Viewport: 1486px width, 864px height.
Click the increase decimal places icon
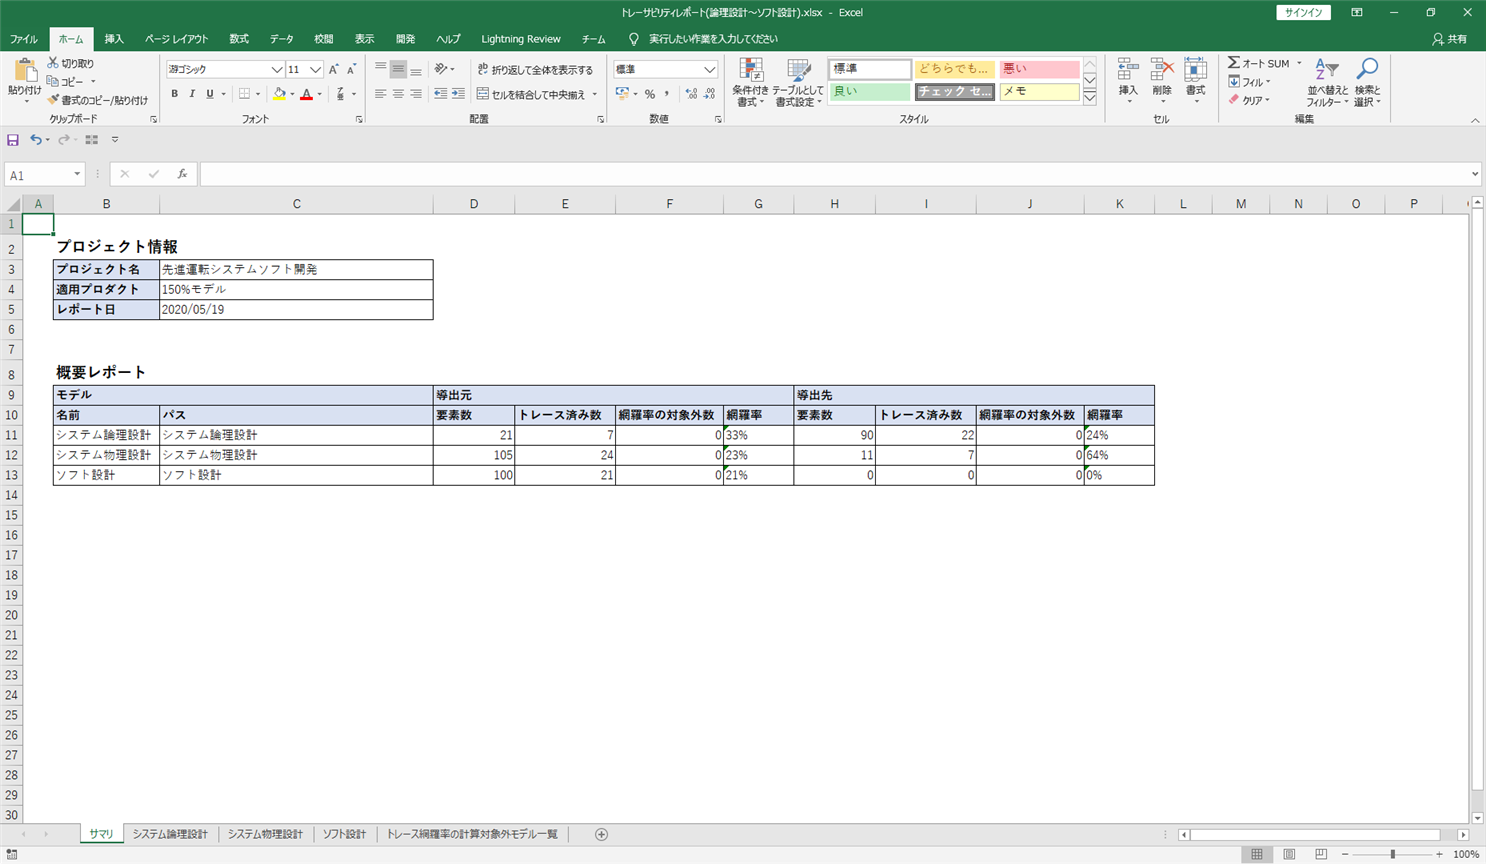[x=691, y=94]
